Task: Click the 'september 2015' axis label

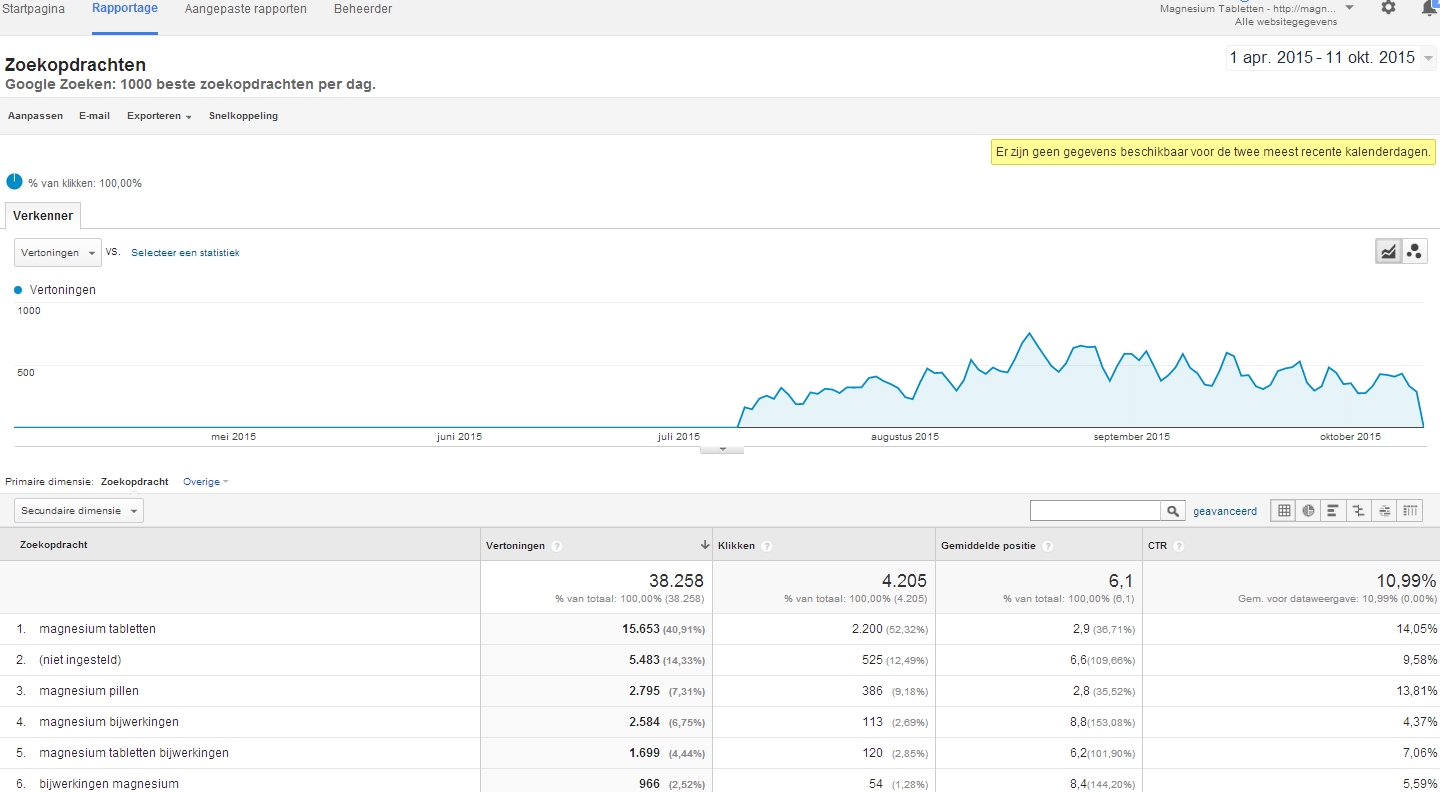Action: (1131, 437)
